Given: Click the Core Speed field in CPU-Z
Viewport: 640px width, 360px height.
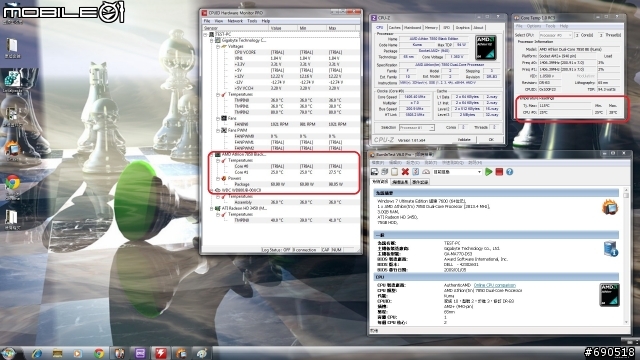Looking at the screenshot, I should click(x=414, y=97).
